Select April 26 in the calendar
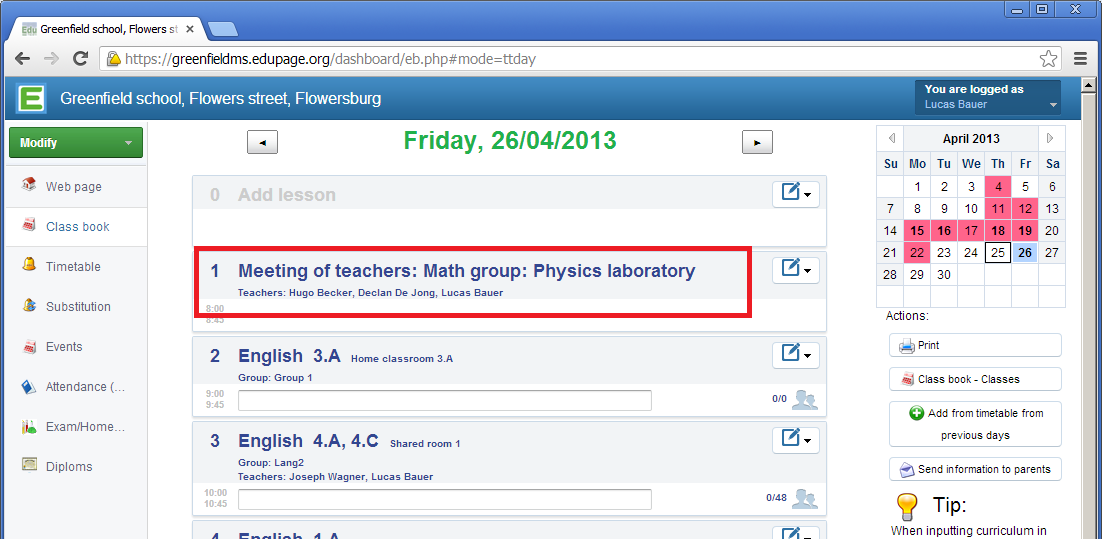This screenshot has height=539, width=1102. point(1025,253)
